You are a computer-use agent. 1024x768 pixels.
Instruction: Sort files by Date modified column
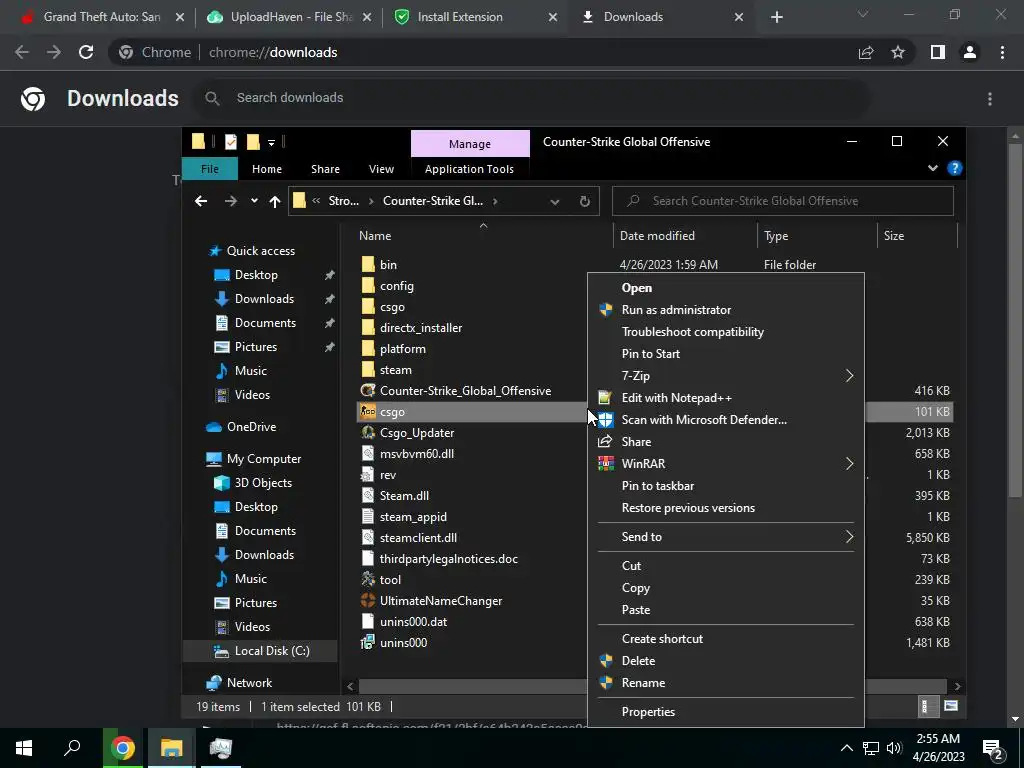pos(657,236)
